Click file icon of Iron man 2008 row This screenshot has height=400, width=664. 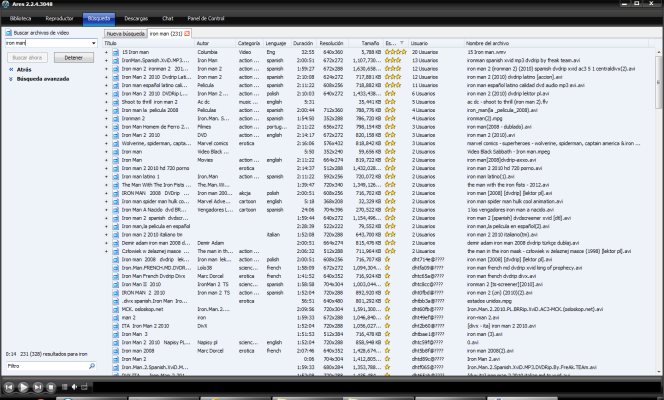coord(116,351)
